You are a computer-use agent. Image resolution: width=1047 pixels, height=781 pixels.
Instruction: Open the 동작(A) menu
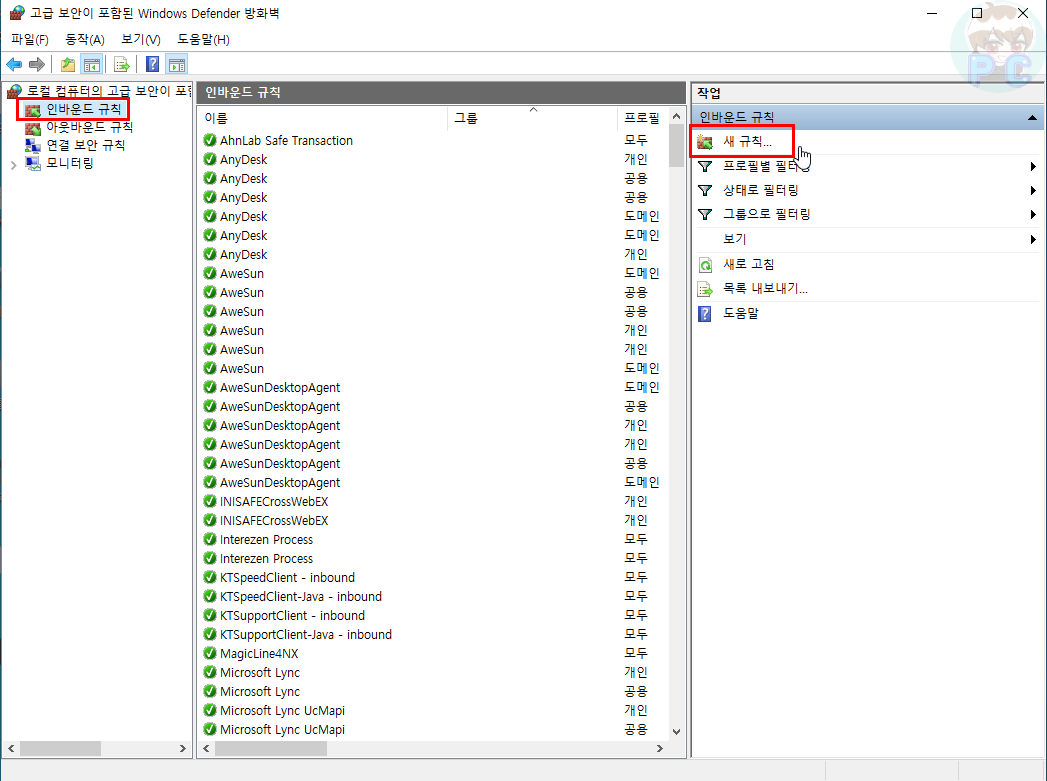point(85,39)
